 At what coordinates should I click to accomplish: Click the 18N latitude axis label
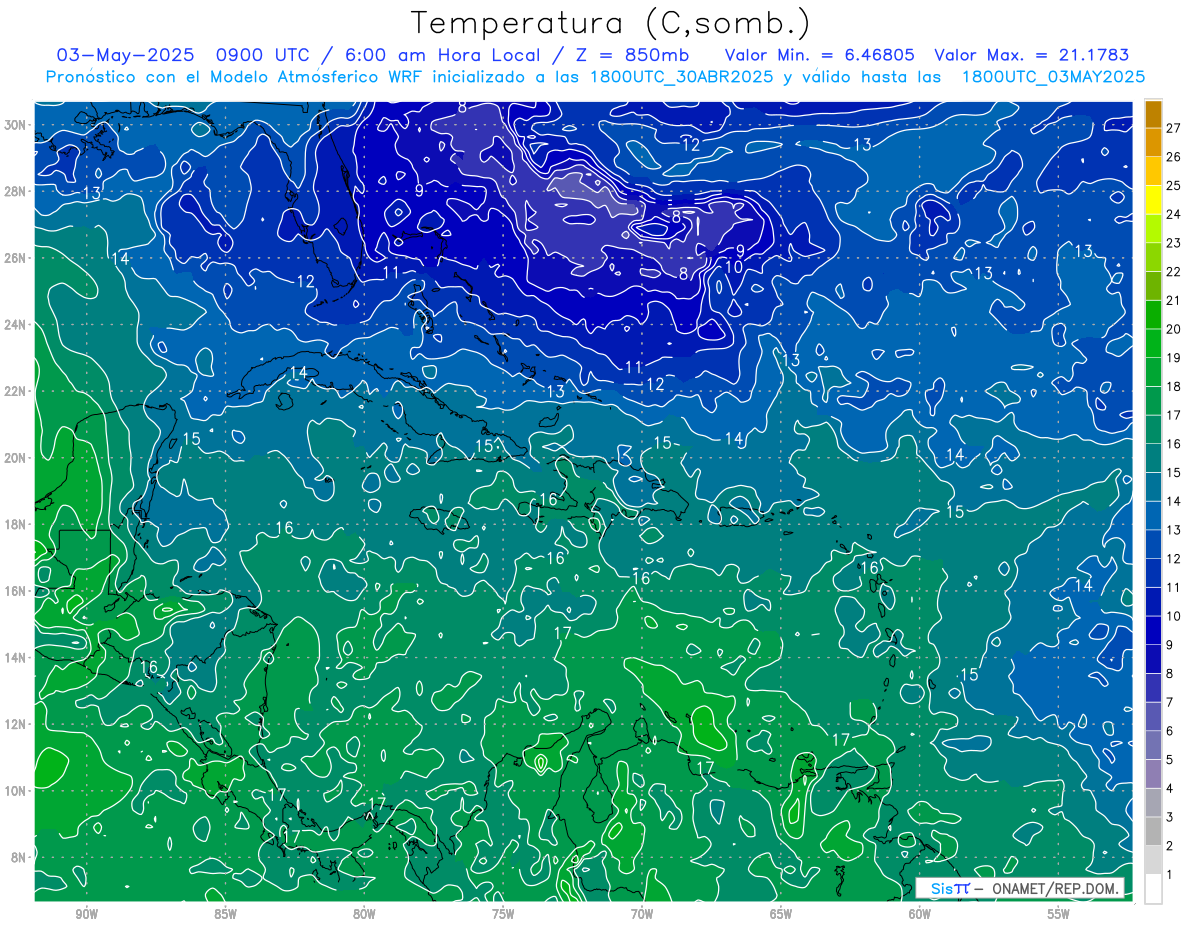(16, 524)
